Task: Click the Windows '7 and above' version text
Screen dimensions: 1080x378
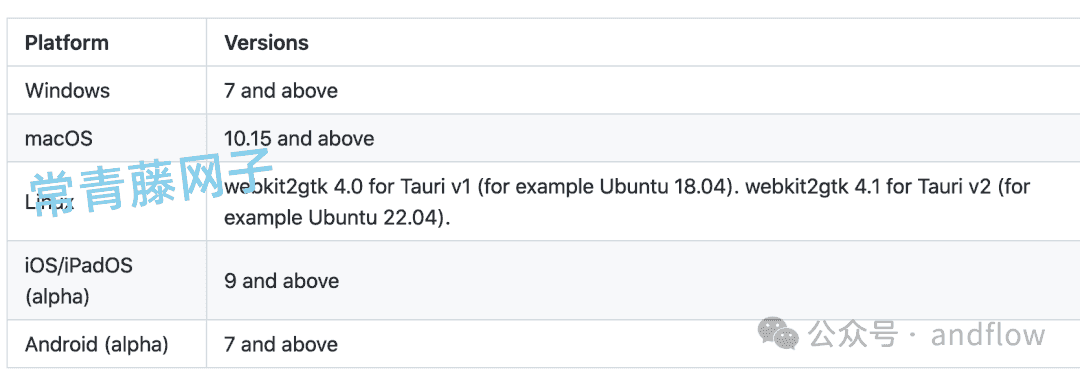Action: point(281,90)
